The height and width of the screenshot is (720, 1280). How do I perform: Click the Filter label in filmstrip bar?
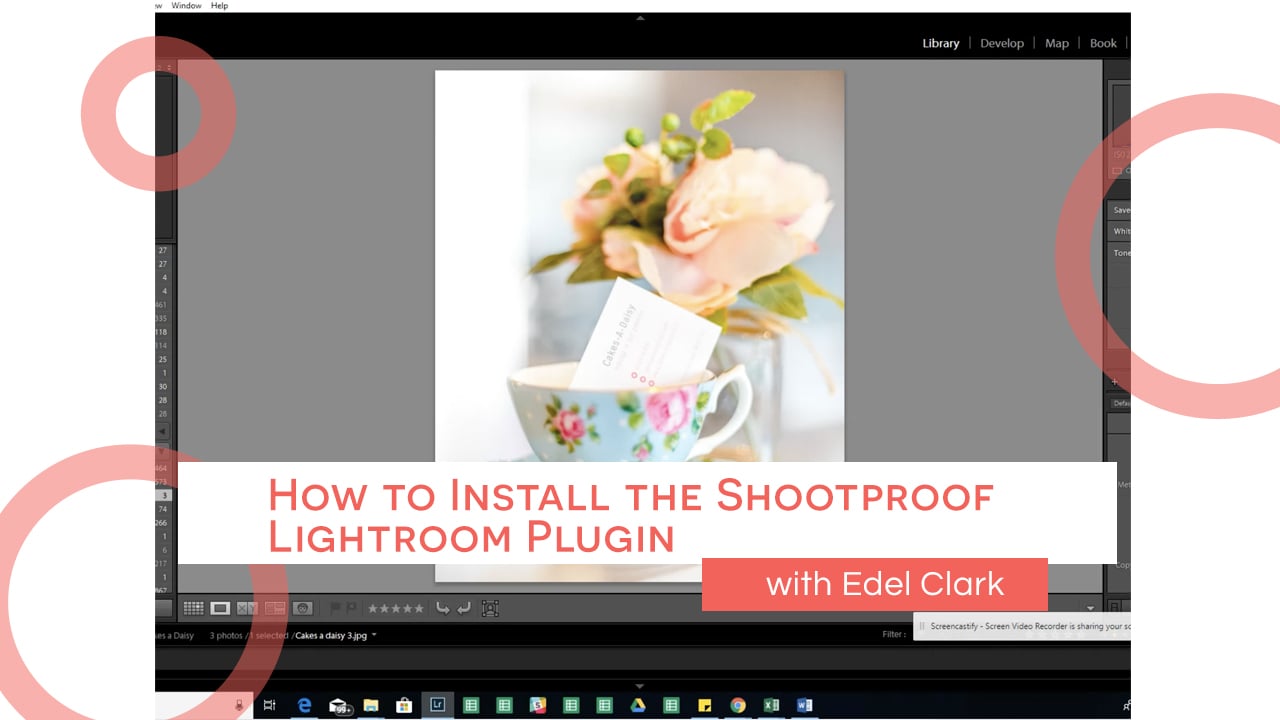894,634
